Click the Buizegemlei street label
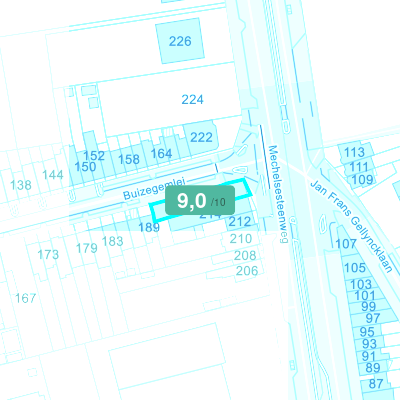The image size is (400, 400). (154, 189)
